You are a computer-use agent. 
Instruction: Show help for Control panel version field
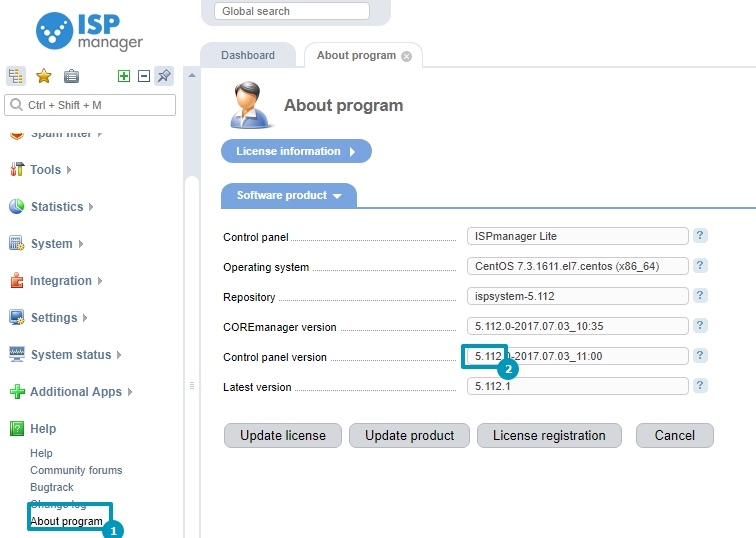pos(700,356)
